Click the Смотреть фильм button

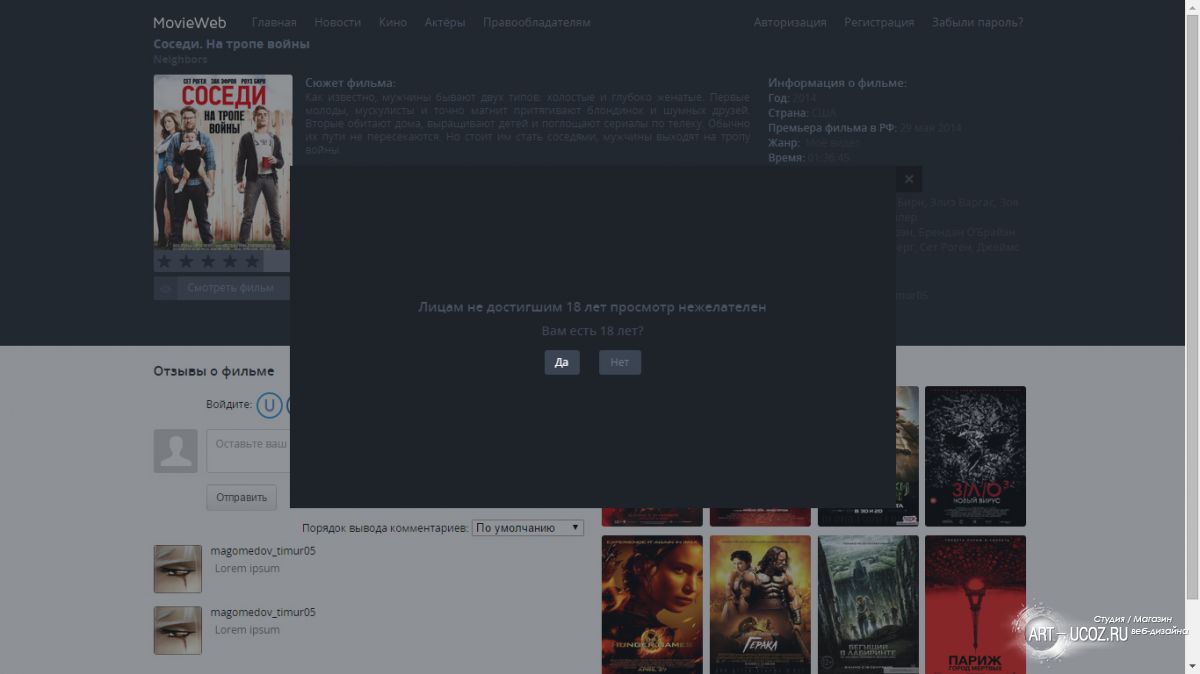pyautogui.click(x=231, y=288)
